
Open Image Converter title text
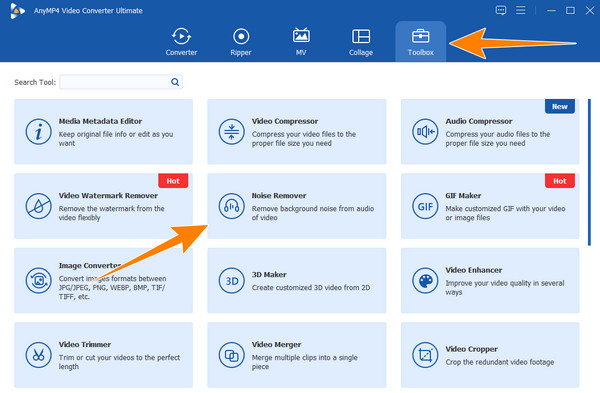click(90, 266)
